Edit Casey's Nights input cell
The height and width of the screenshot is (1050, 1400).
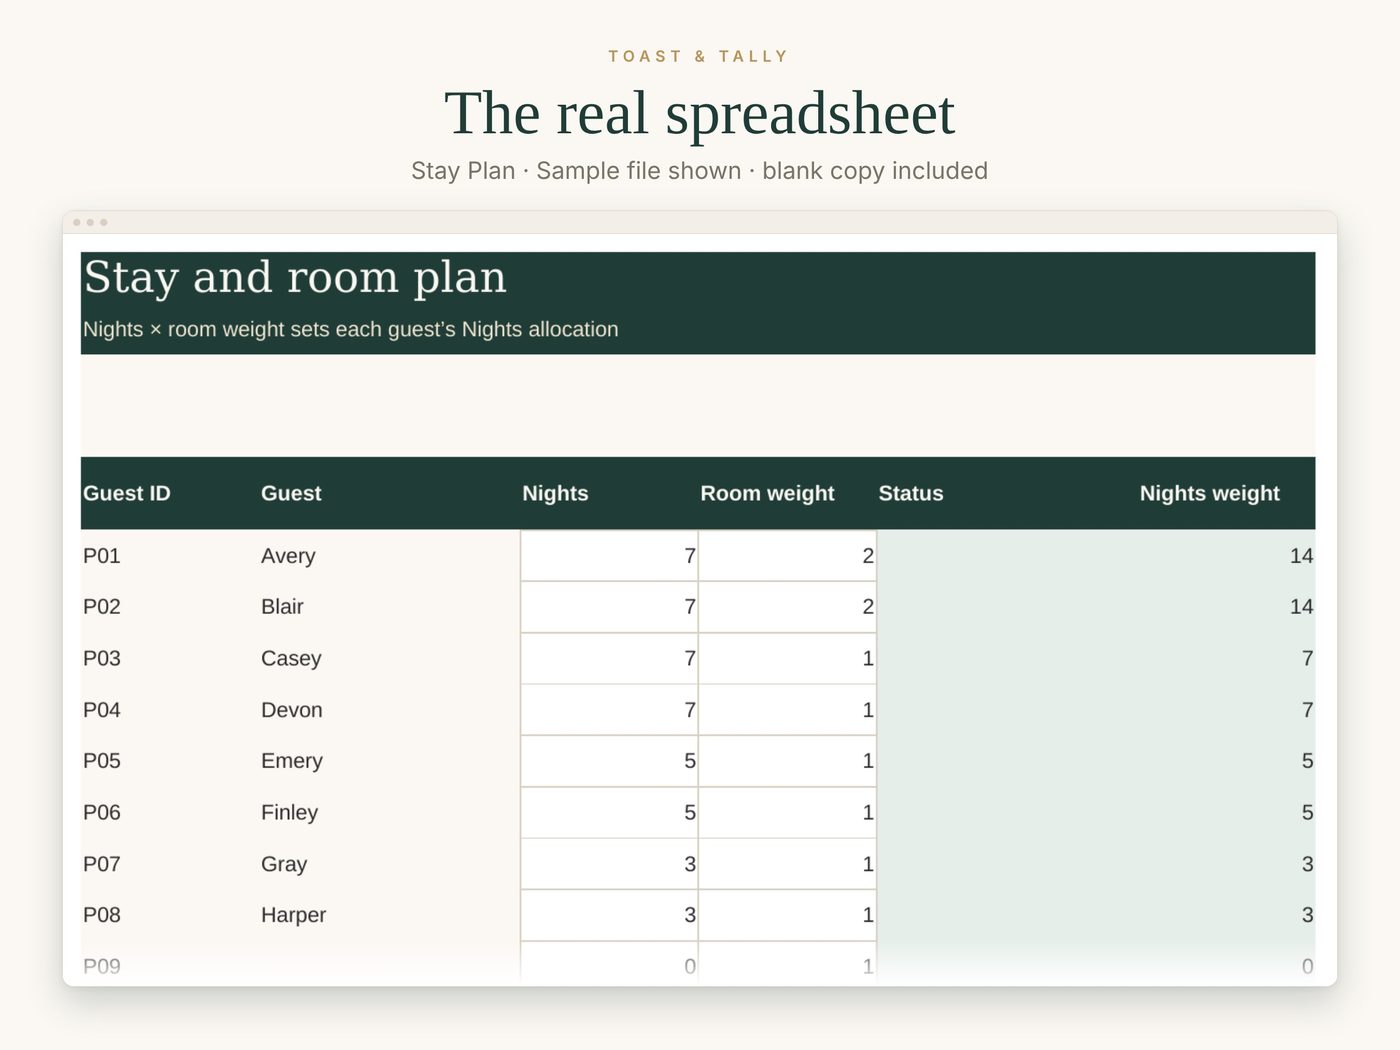point(609,659)
